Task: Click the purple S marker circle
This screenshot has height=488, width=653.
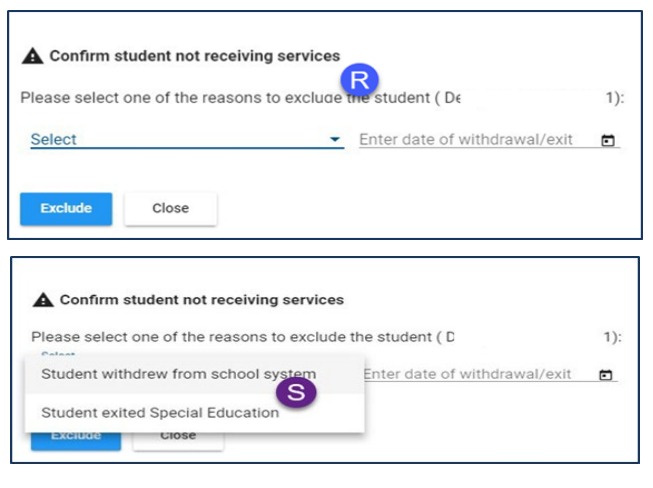Action: click(x=296, y=393)
